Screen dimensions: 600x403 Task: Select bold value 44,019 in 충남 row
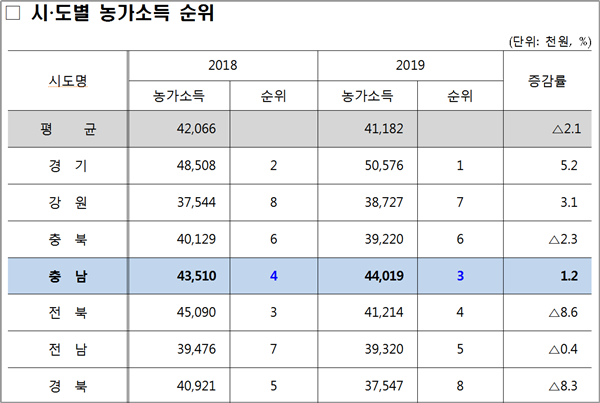pyautogui.click(x=384, y=276)
